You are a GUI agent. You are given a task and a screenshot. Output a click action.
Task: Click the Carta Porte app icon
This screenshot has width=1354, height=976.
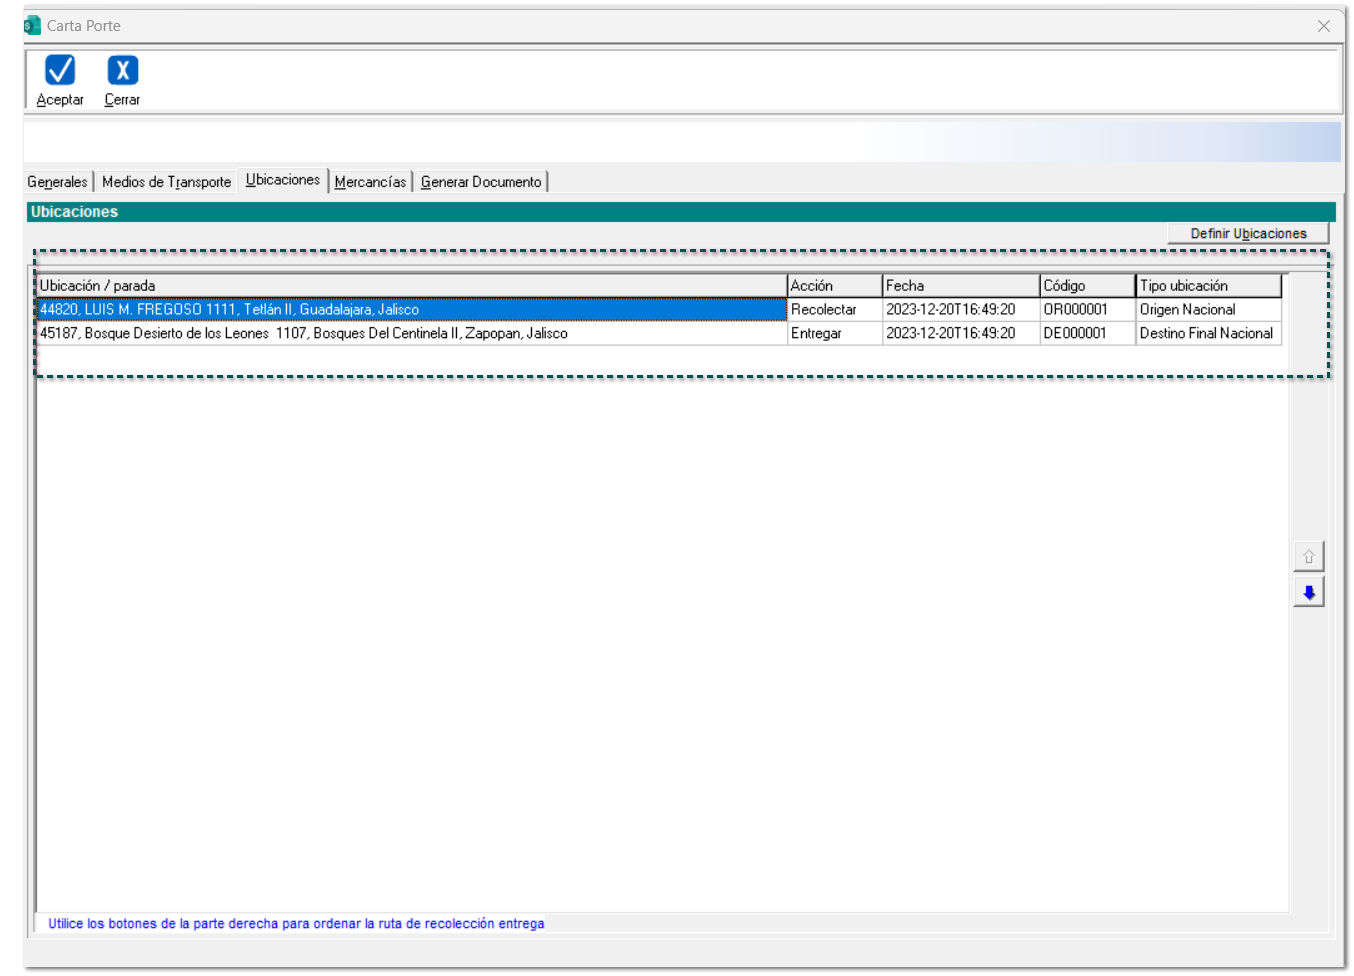32,26
